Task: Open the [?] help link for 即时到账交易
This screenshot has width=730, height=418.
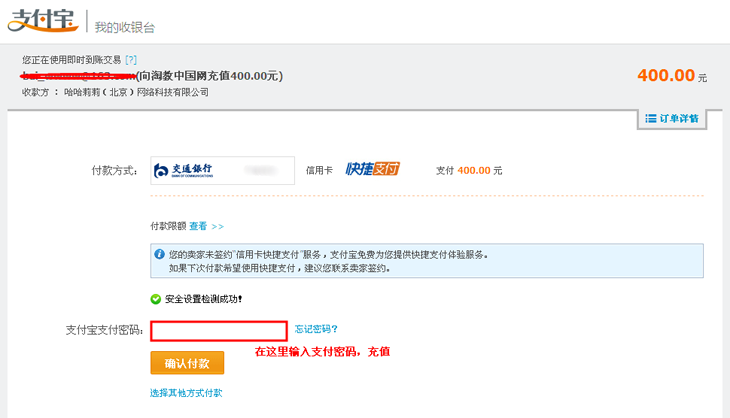Action: (x=131, y=60)
